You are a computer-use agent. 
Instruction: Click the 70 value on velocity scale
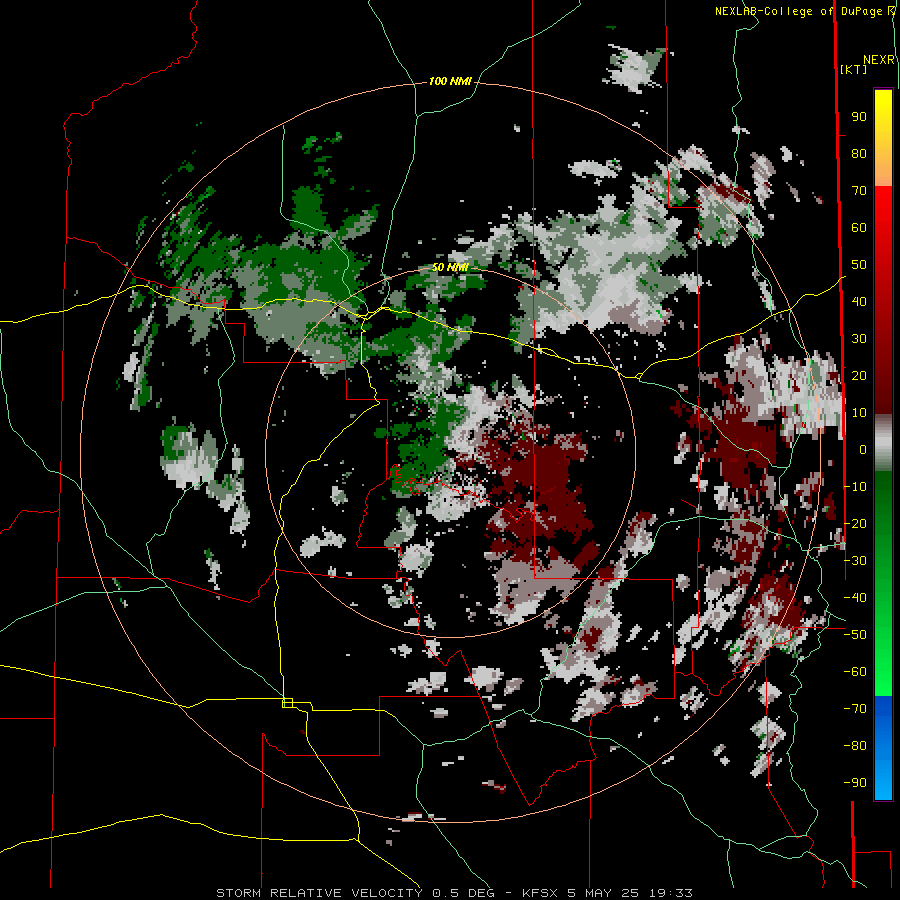point(859,191)
